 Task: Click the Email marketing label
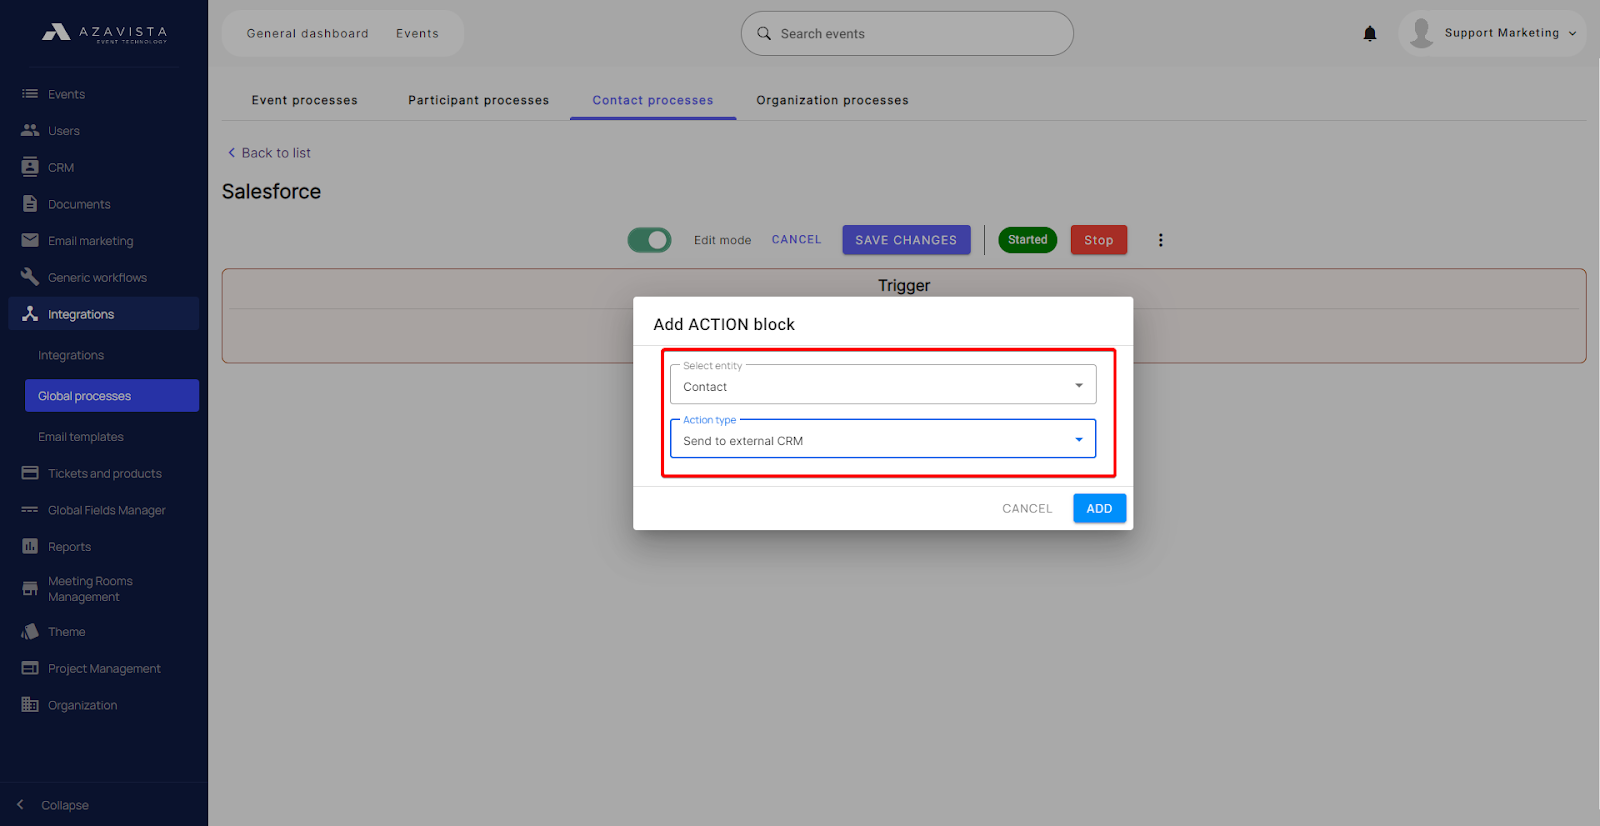[91, 241]
